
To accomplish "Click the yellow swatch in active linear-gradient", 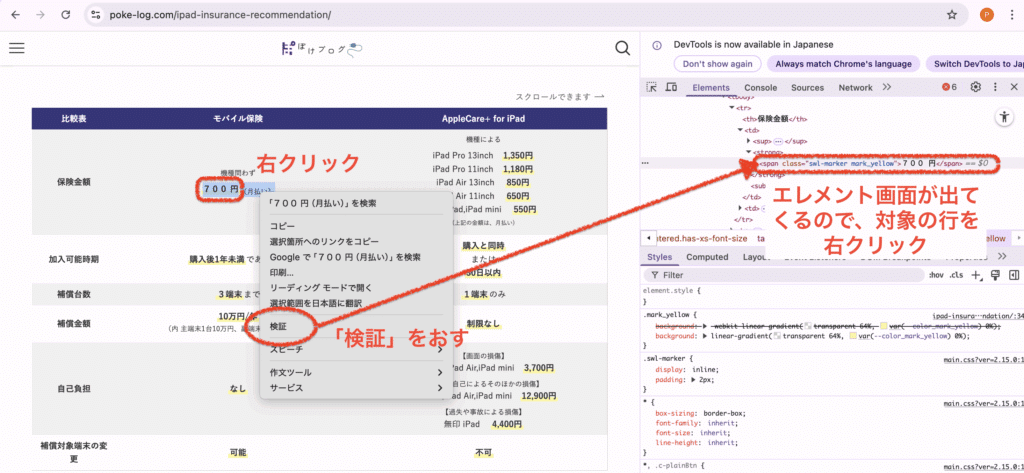I will pyautogui.click(x=854, y=336).
